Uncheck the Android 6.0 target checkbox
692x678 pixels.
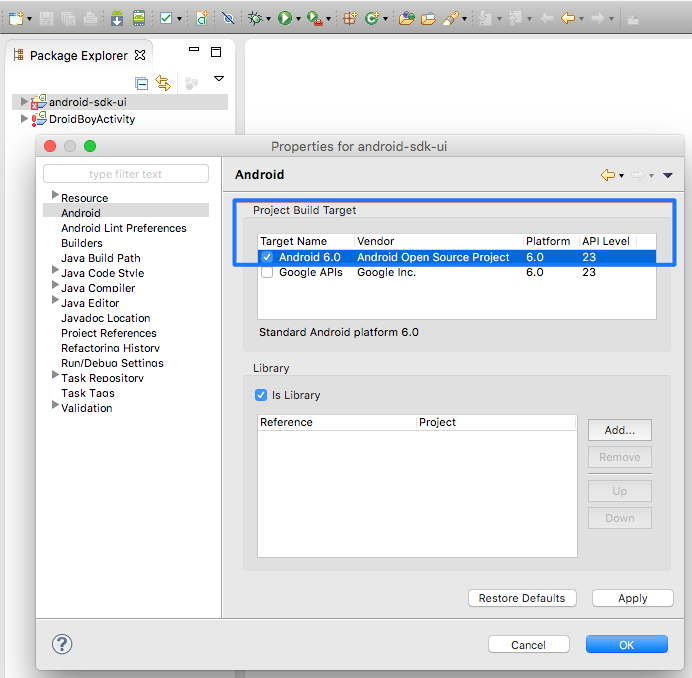pyautogui.click(x=267, y=257)
